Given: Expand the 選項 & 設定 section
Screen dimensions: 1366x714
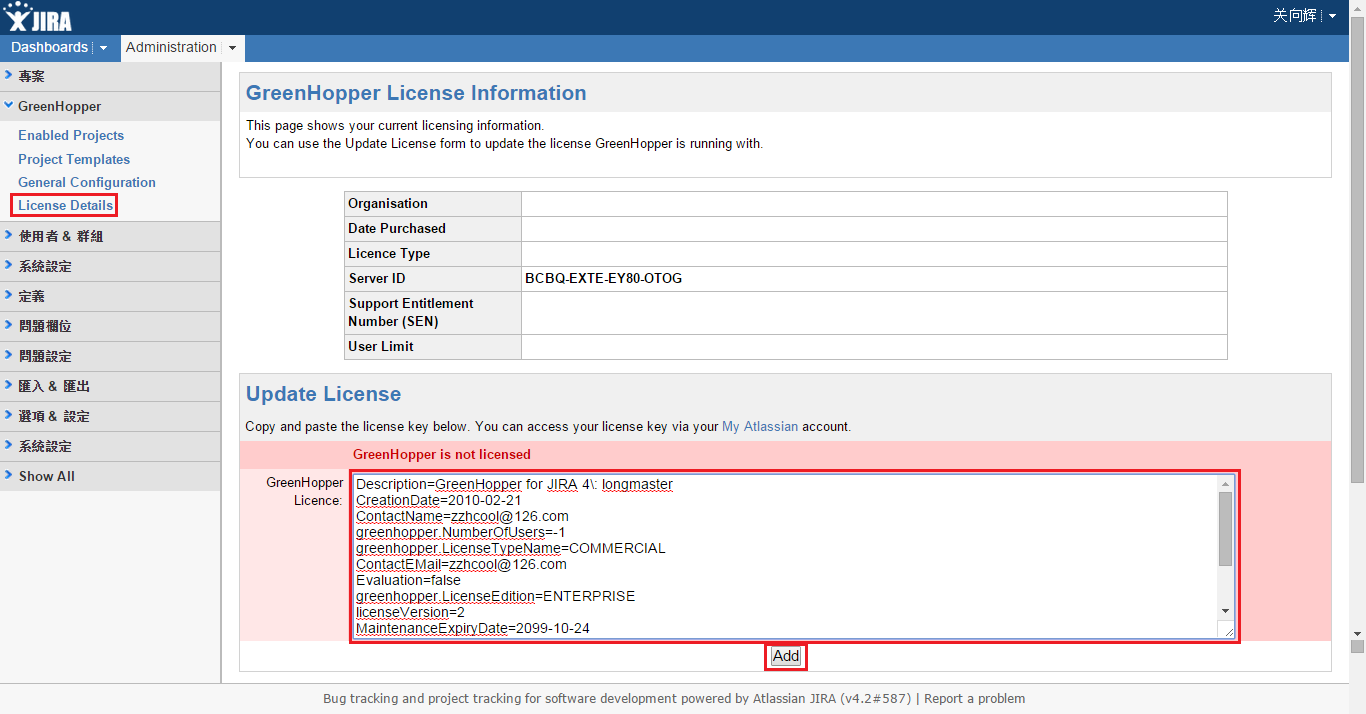Looking at the screenshot, I should pos(110,416).
